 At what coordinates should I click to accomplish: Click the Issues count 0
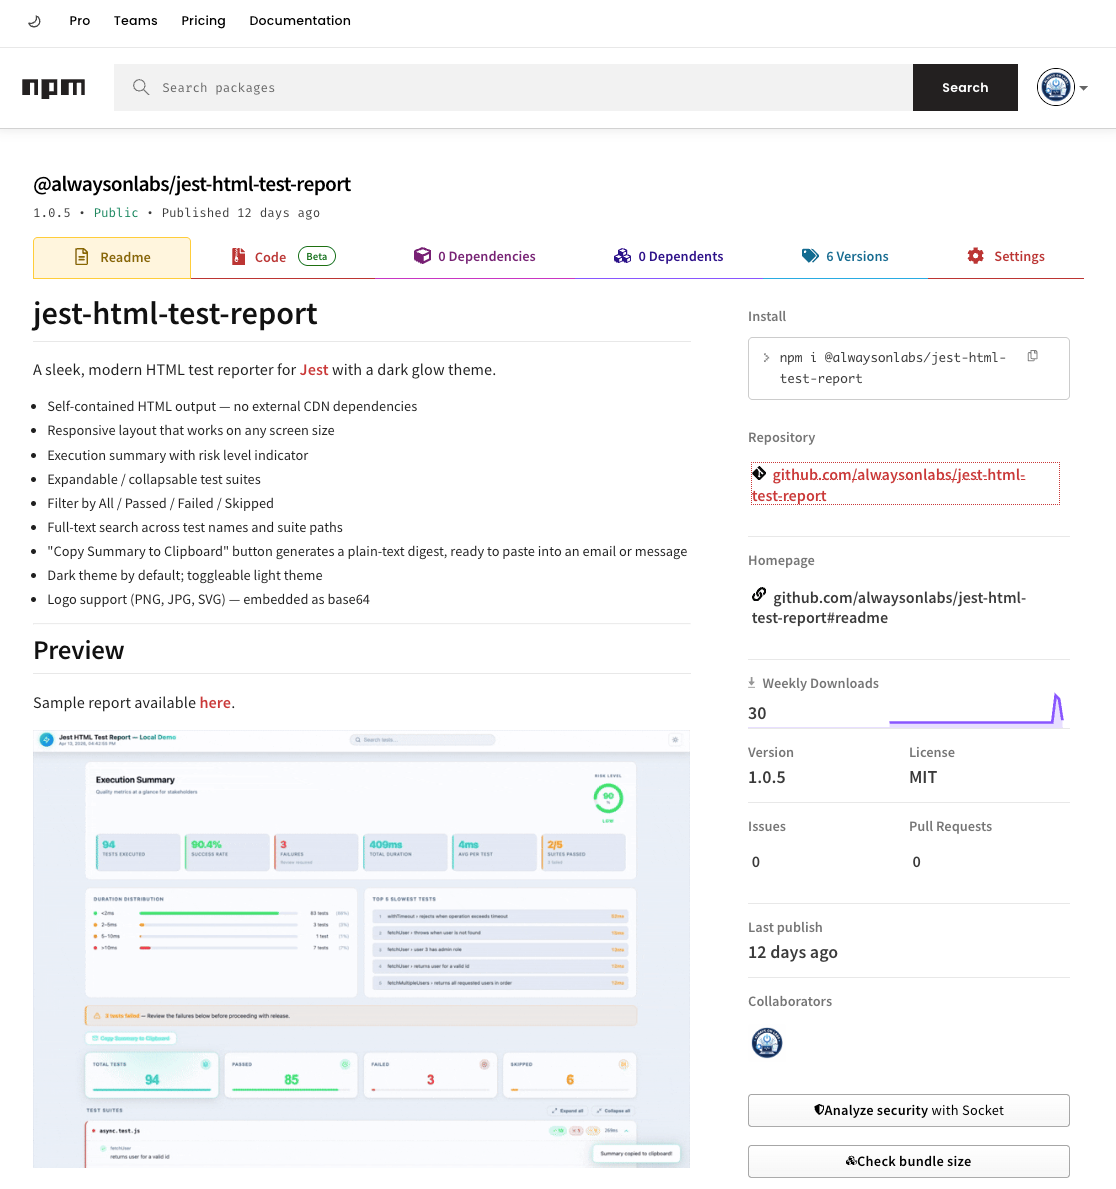coord(756,862)
